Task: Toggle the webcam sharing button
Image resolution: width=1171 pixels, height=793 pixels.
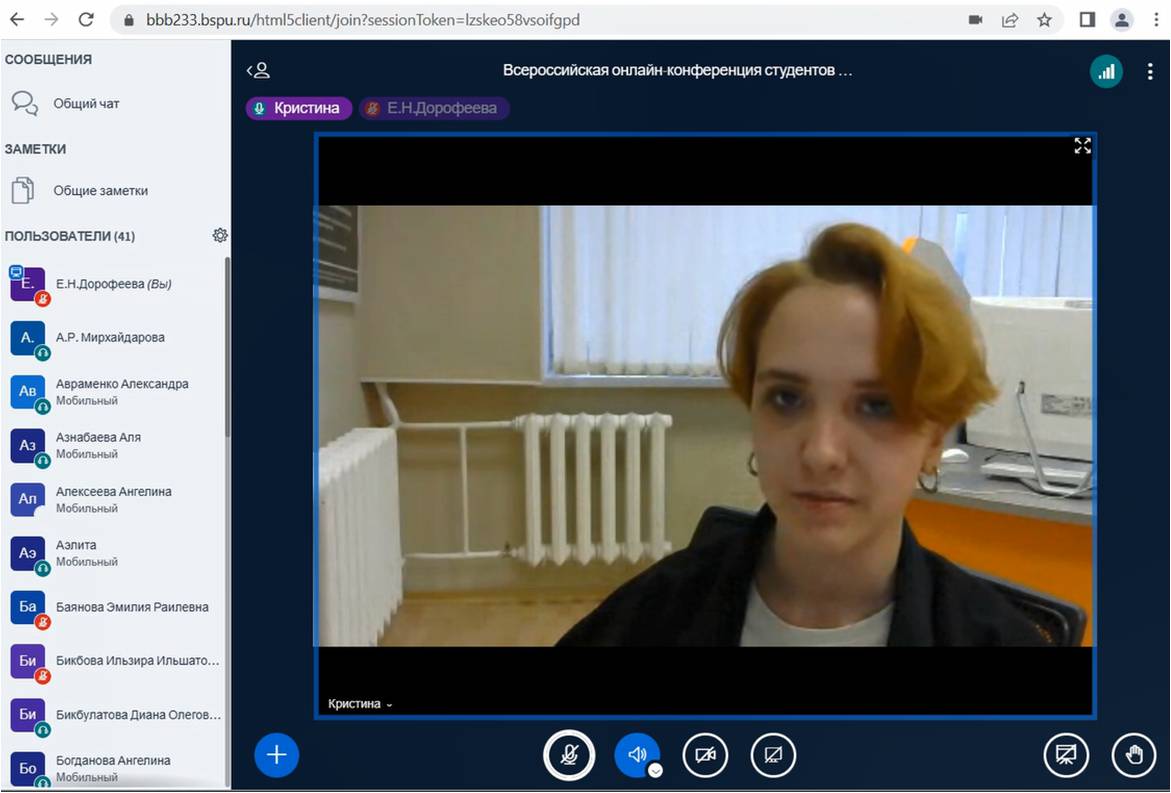Action: tap(705, 755)
